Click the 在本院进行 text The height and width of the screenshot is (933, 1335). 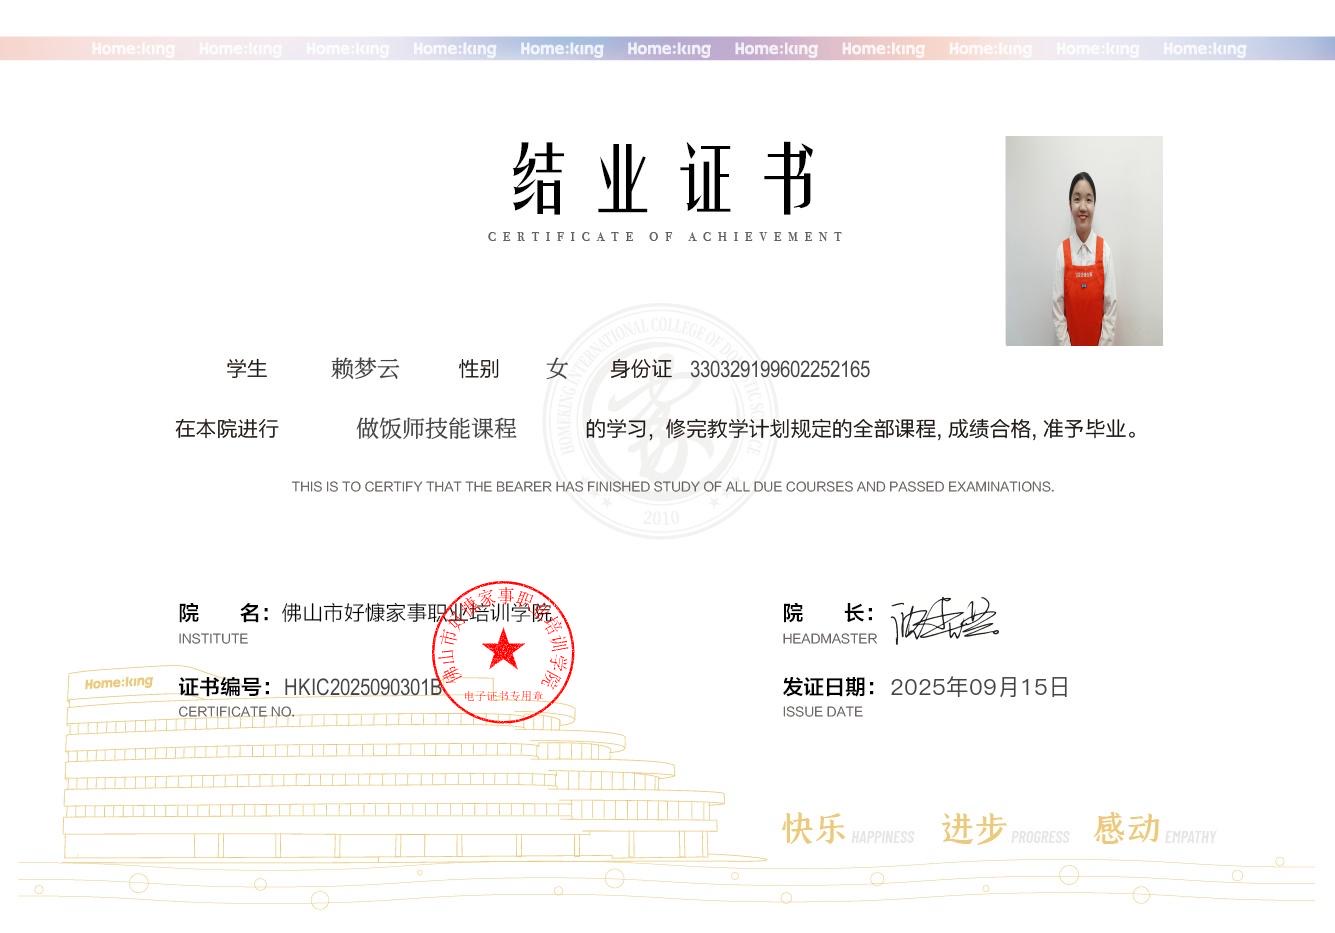coord(227,429)
